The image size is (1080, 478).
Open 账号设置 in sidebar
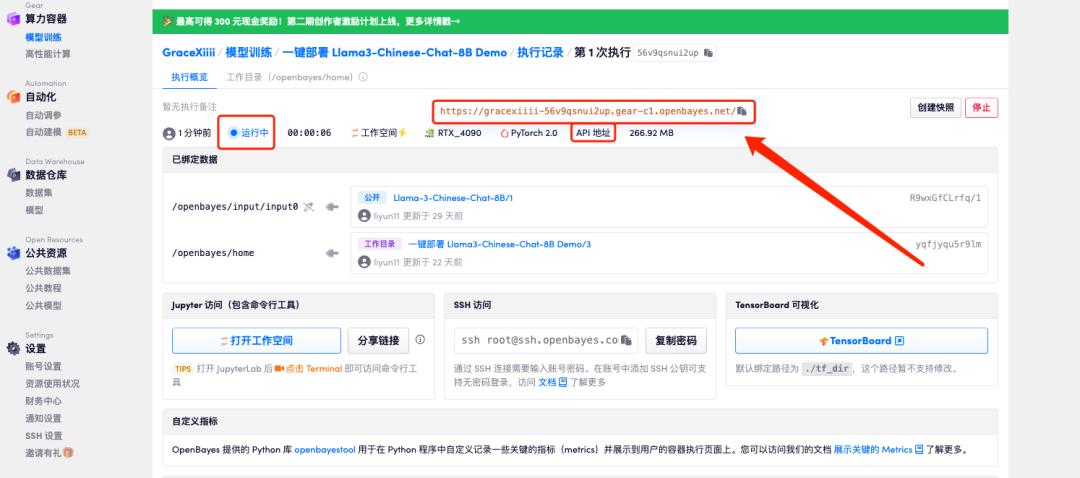tap(43, 366)
